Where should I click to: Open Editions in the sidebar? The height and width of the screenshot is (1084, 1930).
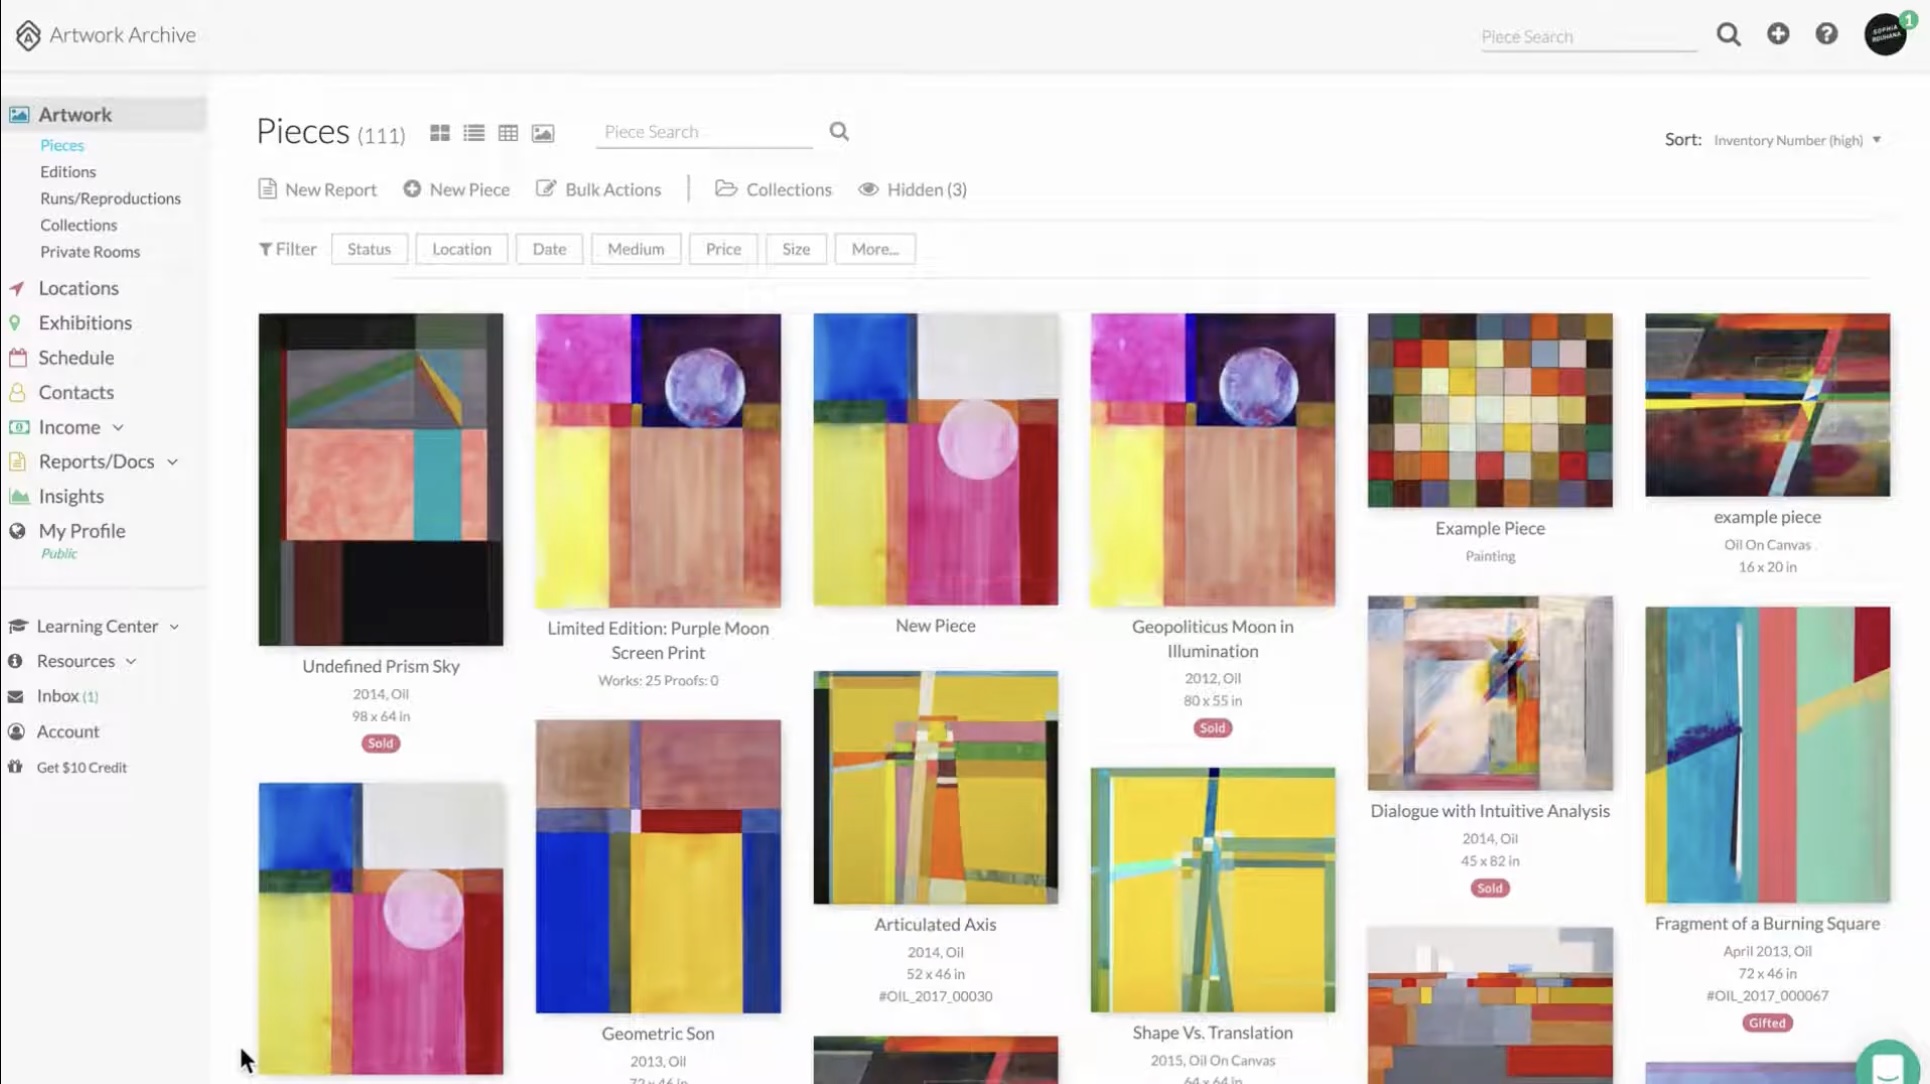pos(68,172)
